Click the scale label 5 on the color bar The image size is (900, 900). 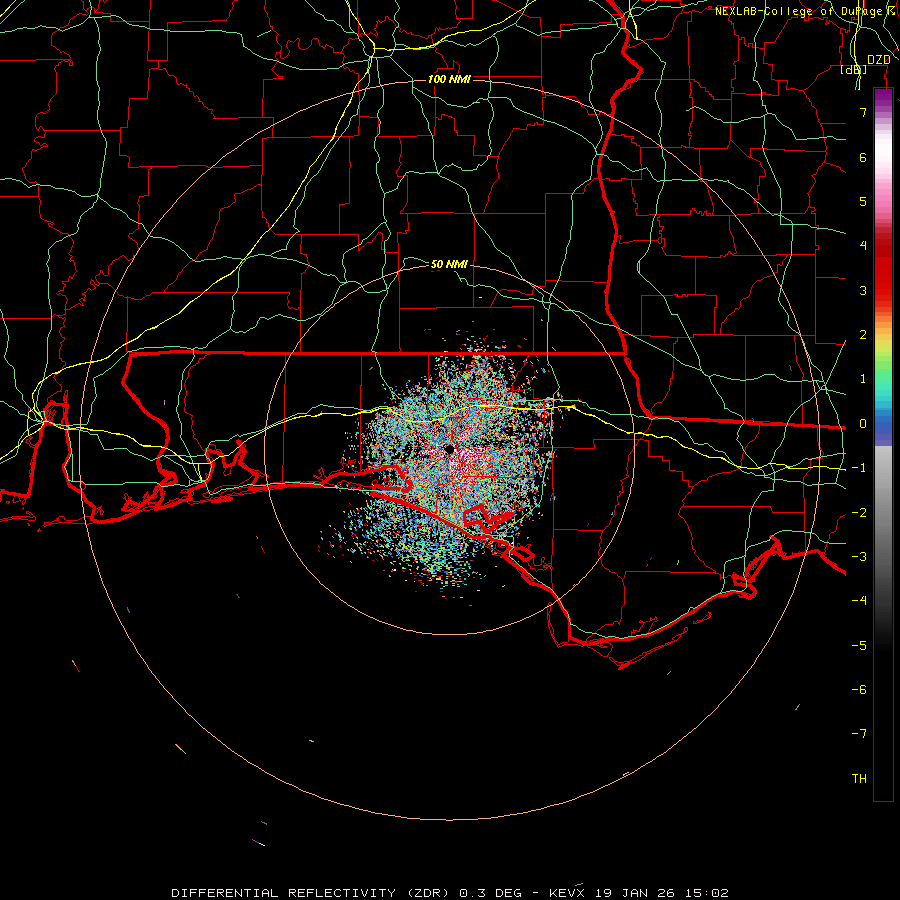[863, 201]
